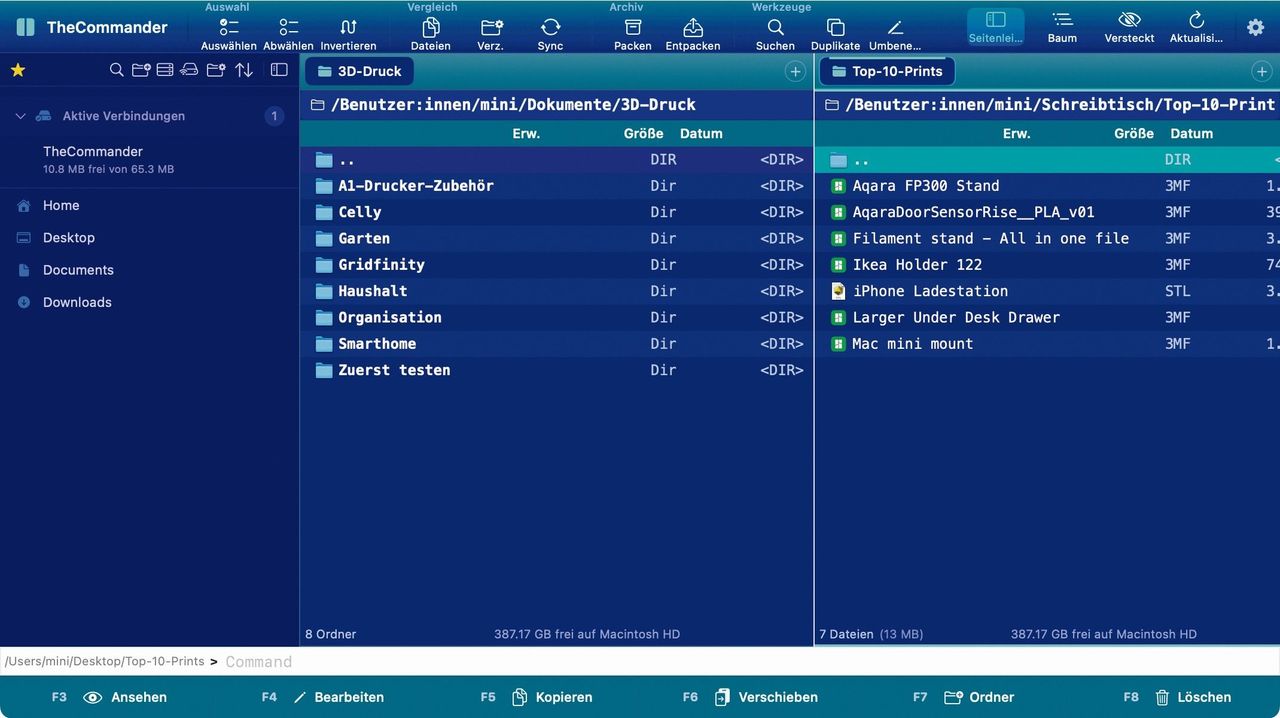
Task: Sort right pane by Größe column
Action: (x=1134, y=133)
